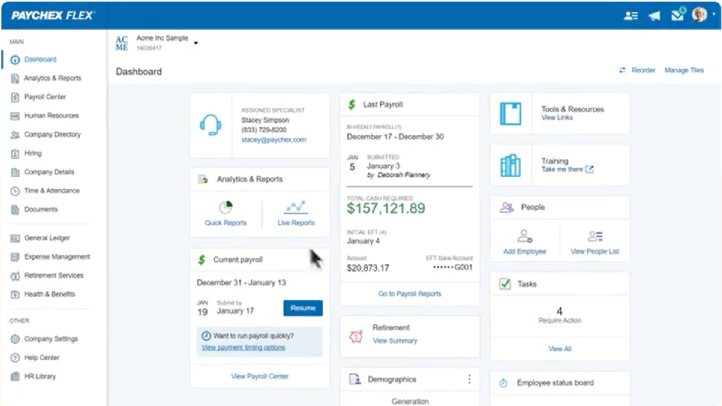Go to Dashboard in the sidebar

(x=40, y=59)
